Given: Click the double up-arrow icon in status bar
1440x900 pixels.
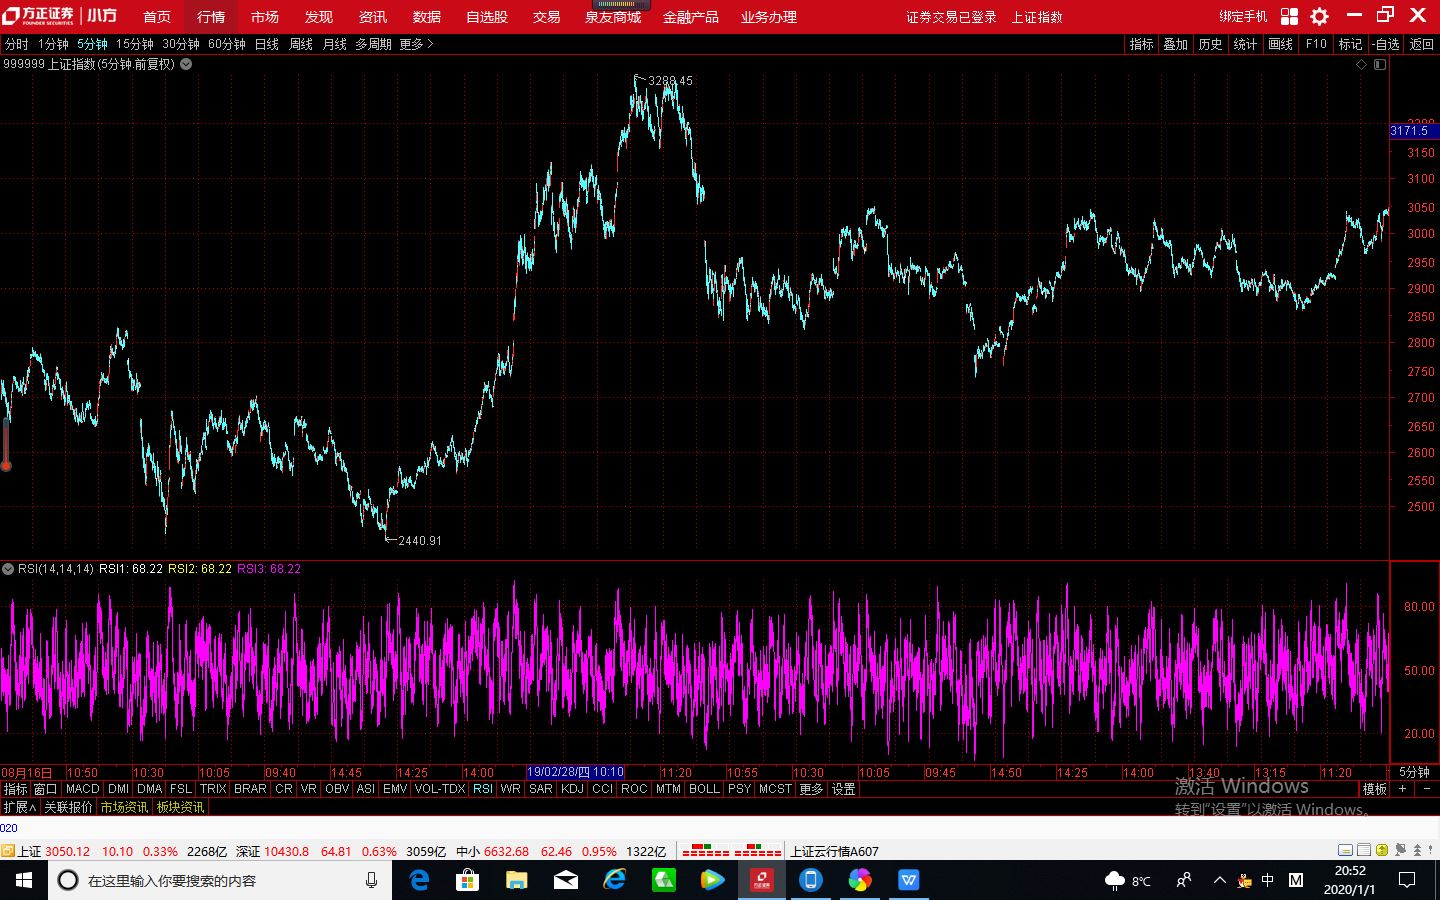Looking at the screenshot, I should pyautogui.click(x=1416, y=850).
